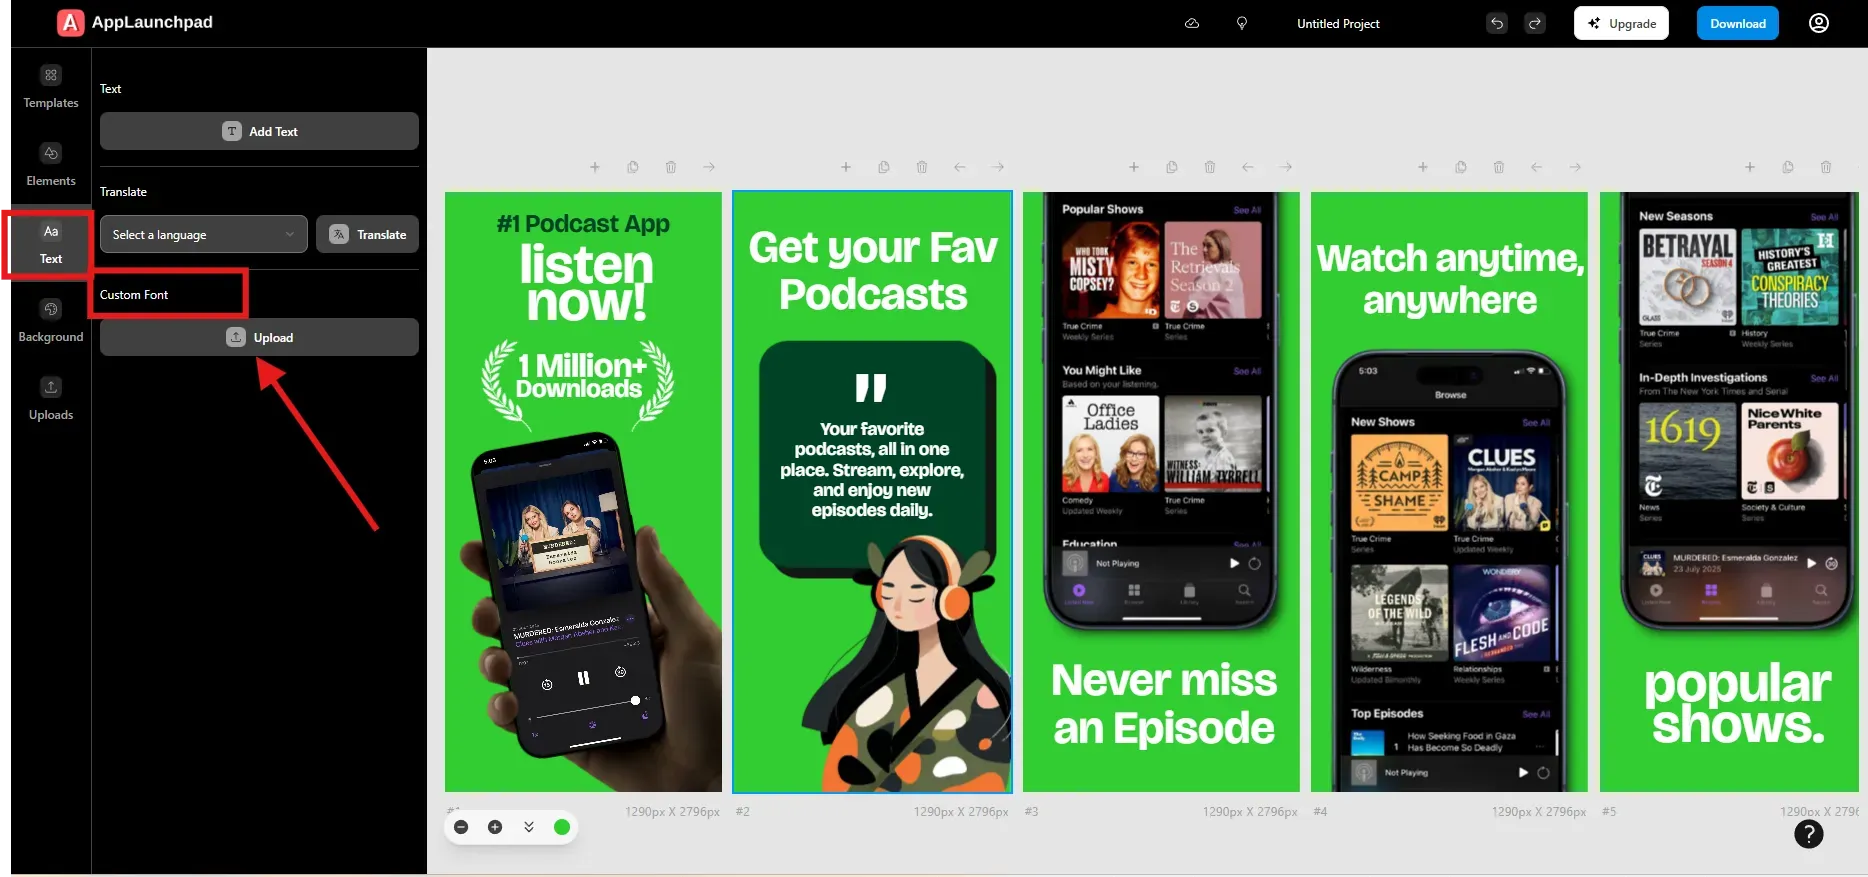Add a screen after the popular shows screenshot
This screenshot has width=1868, height=877.
(1750, 167)
